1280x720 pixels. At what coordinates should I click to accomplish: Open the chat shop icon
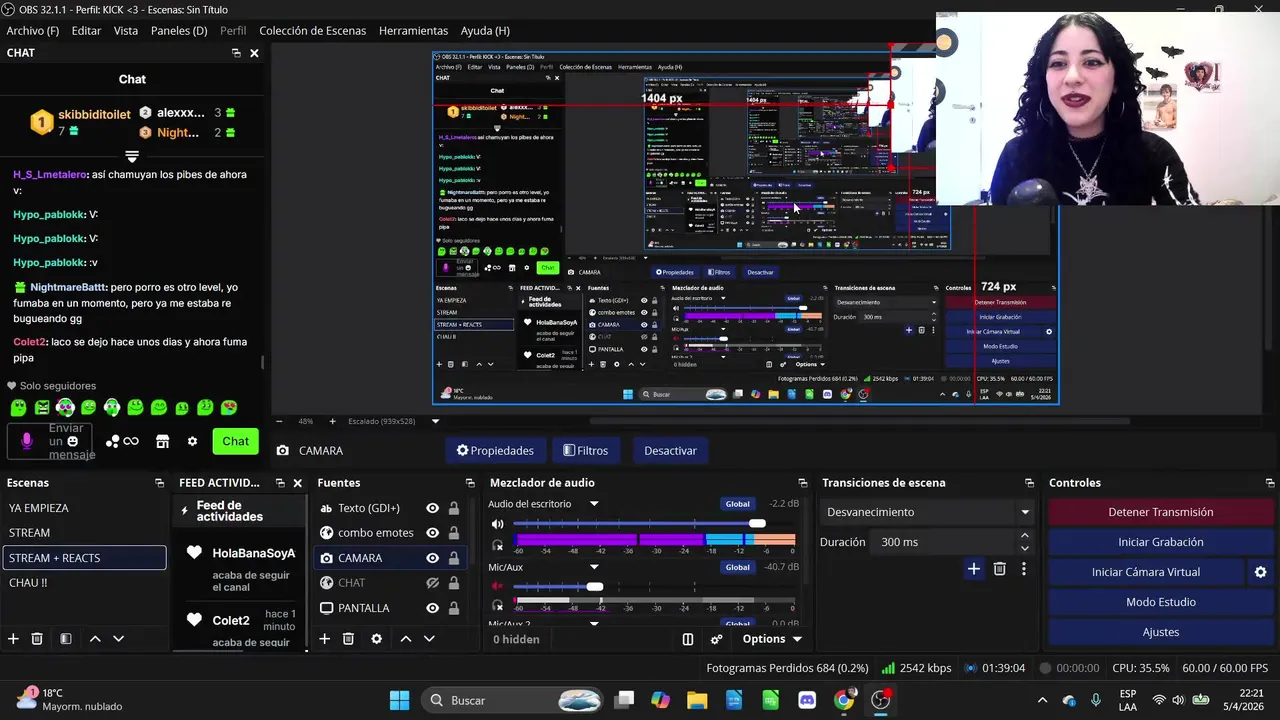[162, 441]
